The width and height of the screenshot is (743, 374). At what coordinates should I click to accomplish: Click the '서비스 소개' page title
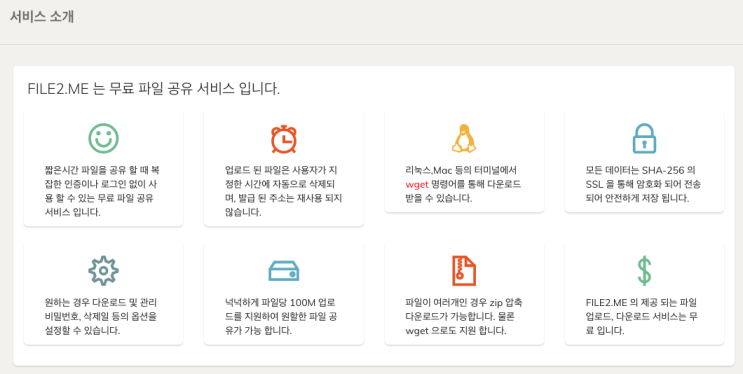(x=42, y=17)
